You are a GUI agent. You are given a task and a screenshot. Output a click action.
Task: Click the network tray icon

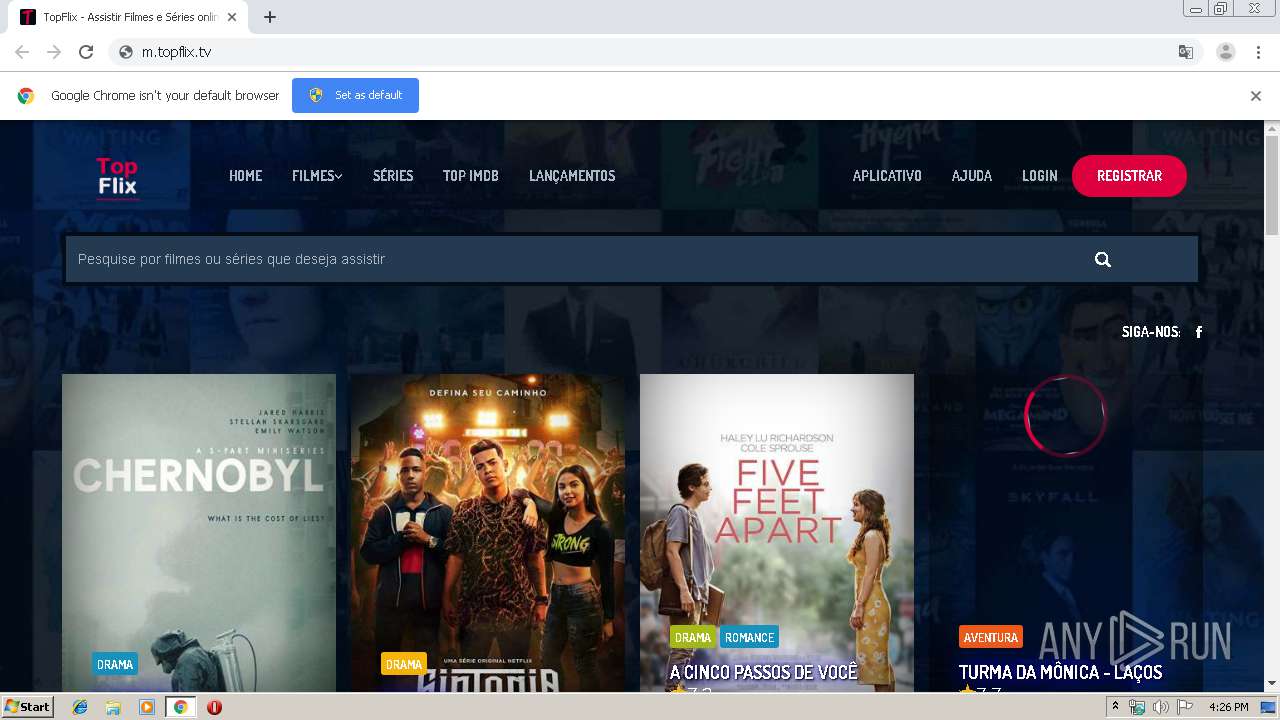tap(1137, 707)
